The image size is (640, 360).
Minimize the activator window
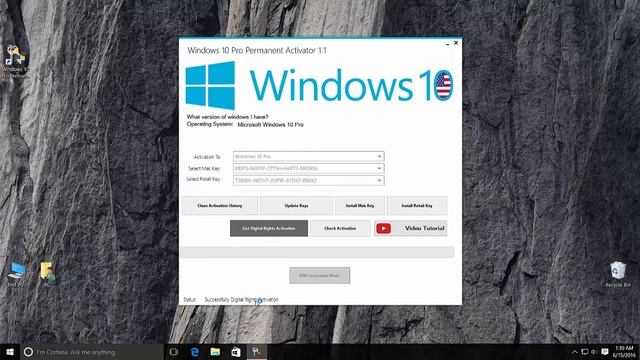coord(448,43)
